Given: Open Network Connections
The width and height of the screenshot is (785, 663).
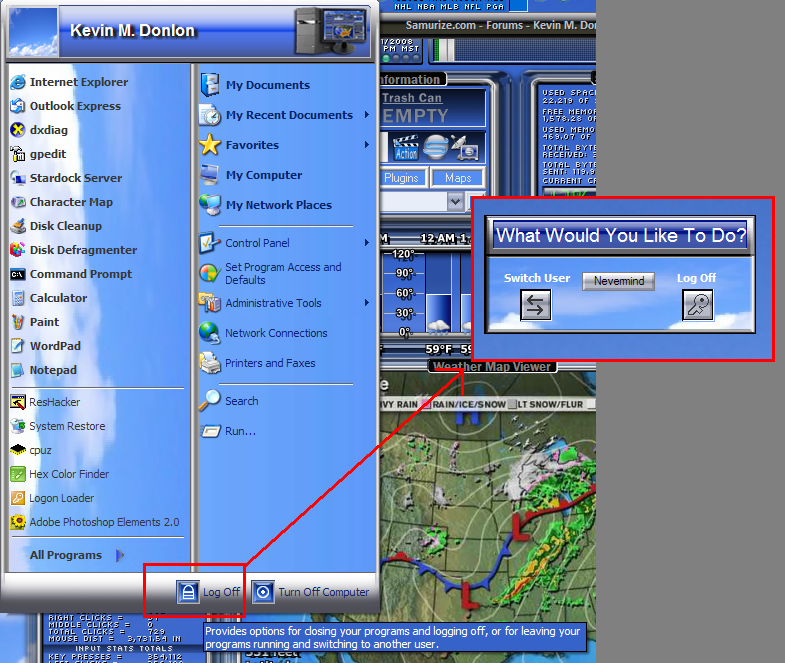Looking at the screenshot, I should [x=263, y=333].
